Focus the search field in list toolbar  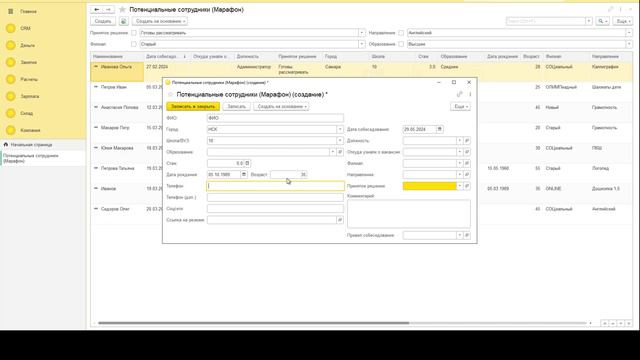click(546, 21)
